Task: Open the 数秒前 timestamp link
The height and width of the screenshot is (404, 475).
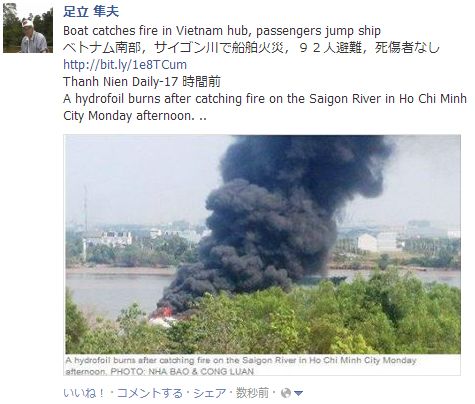Action: [x=252, y=393]
